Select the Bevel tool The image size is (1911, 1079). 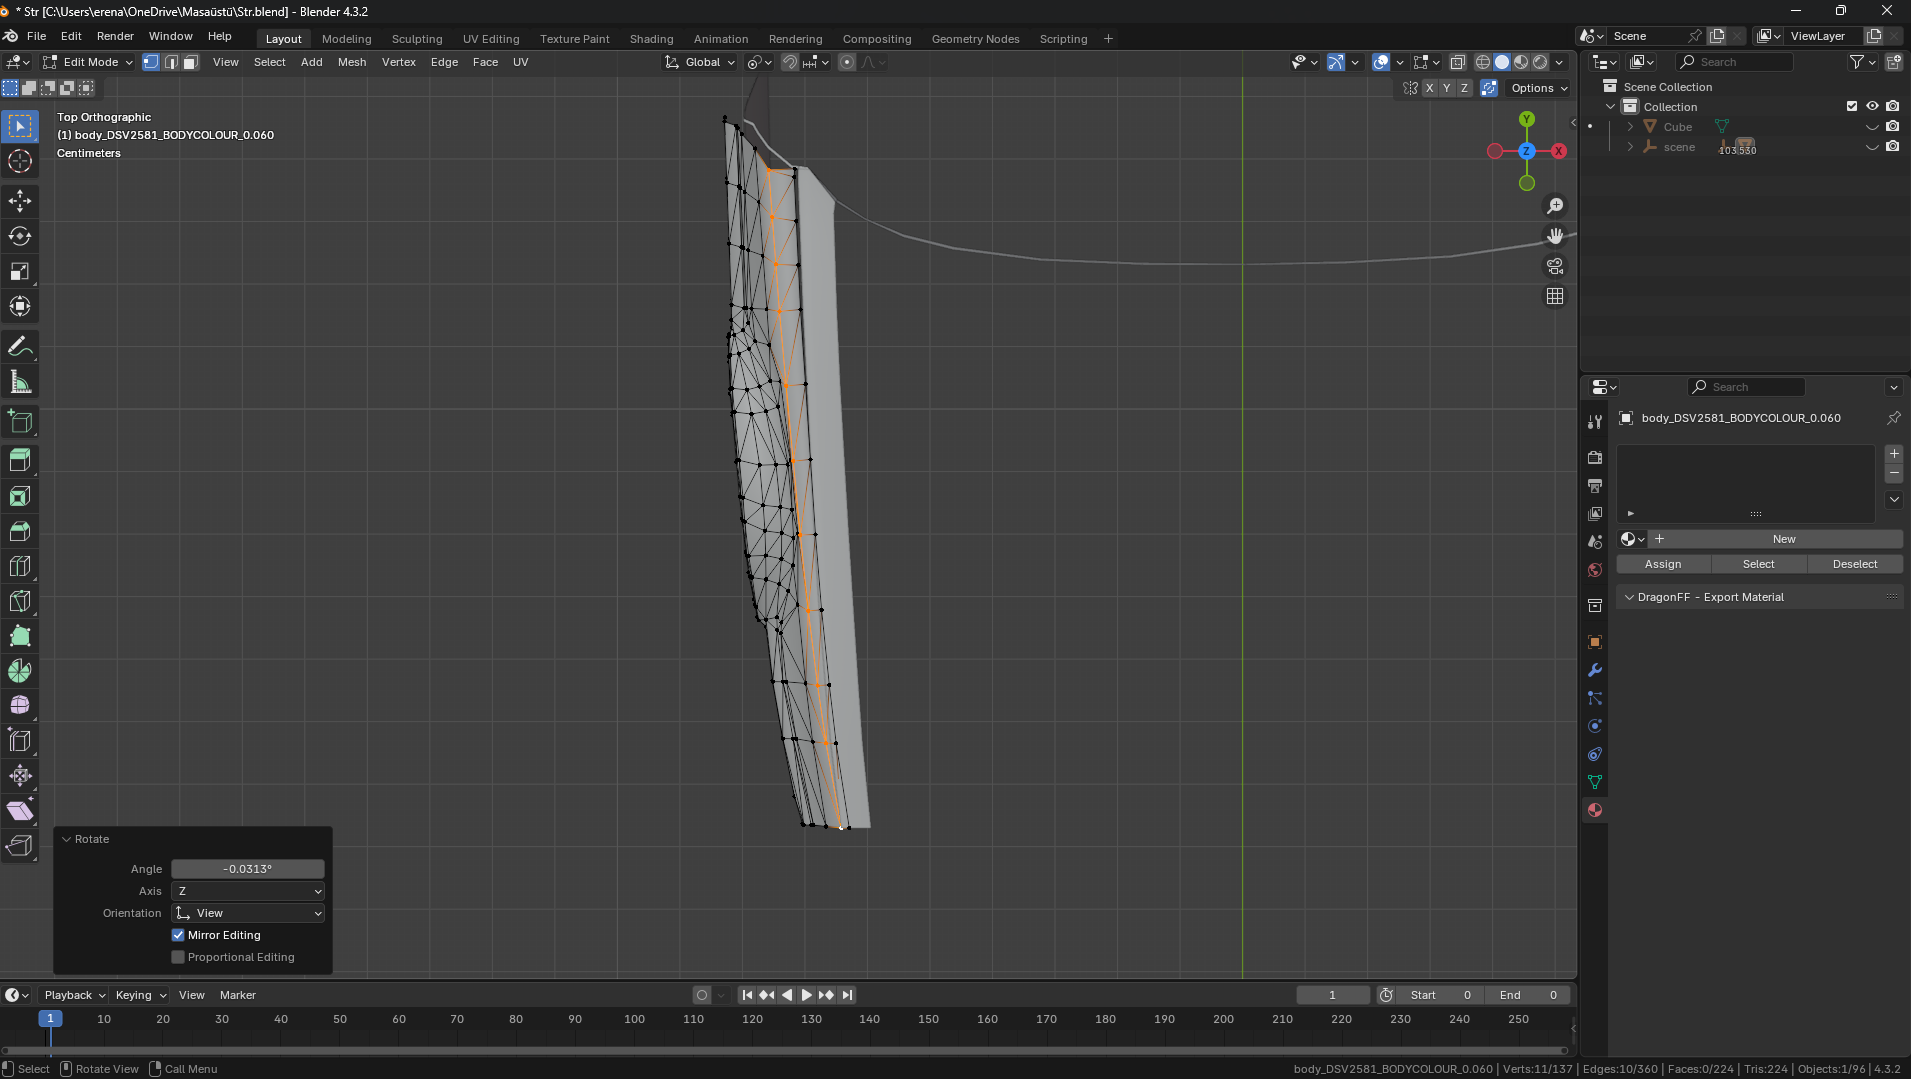[x=20, y=531]
